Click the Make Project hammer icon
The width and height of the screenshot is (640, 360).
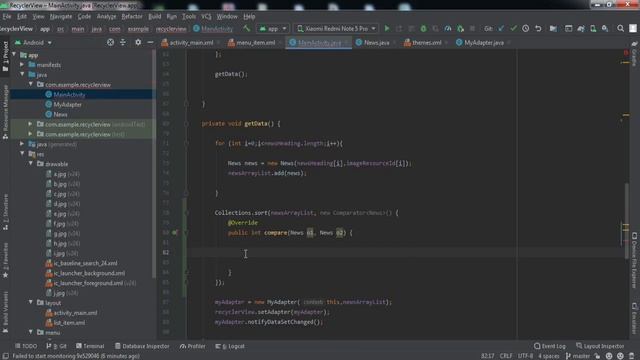tap(247, 29)
